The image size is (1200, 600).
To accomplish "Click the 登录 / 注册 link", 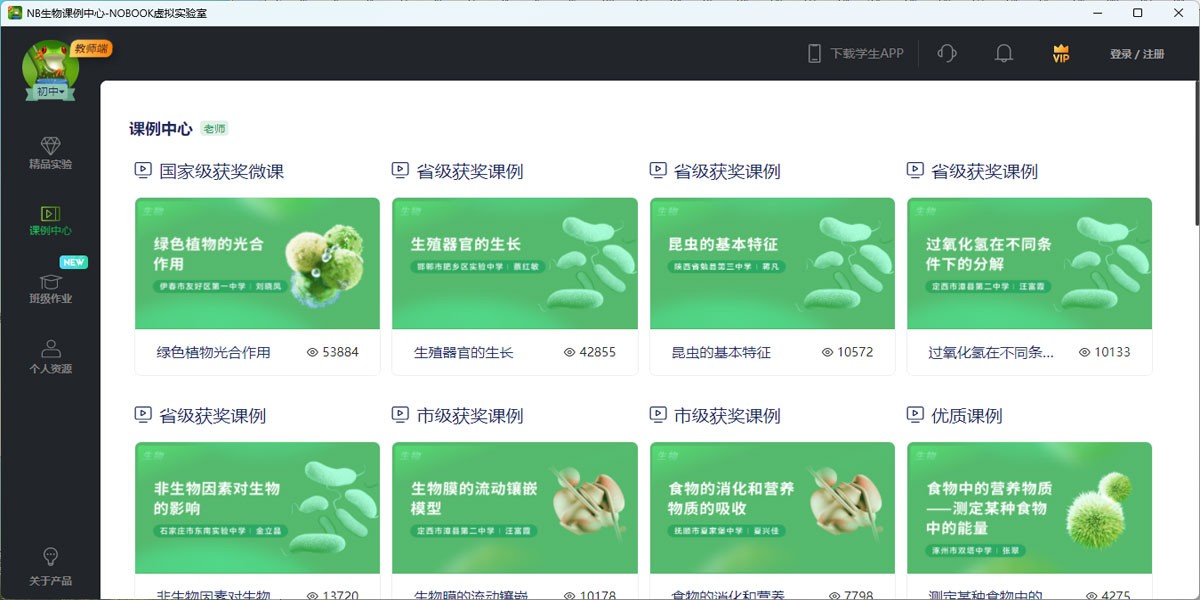I will [1136, 54].
